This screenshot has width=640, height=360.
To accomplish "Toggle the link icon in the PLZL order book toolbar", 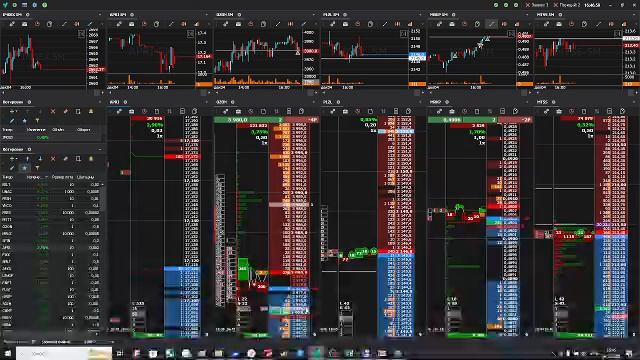I will point(332,111).
